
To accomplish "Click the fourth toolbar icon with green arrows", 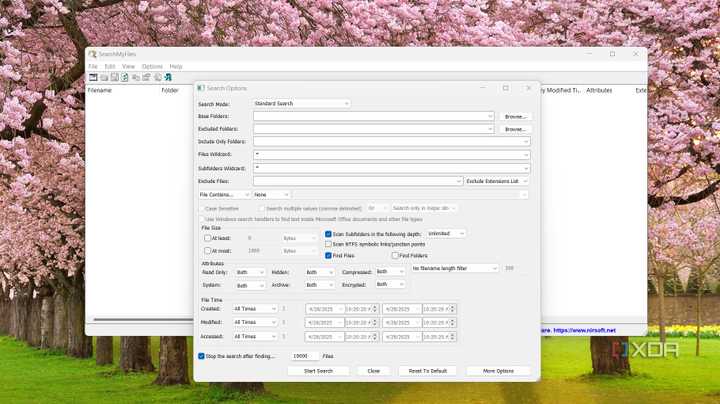I will coord(125,77).
